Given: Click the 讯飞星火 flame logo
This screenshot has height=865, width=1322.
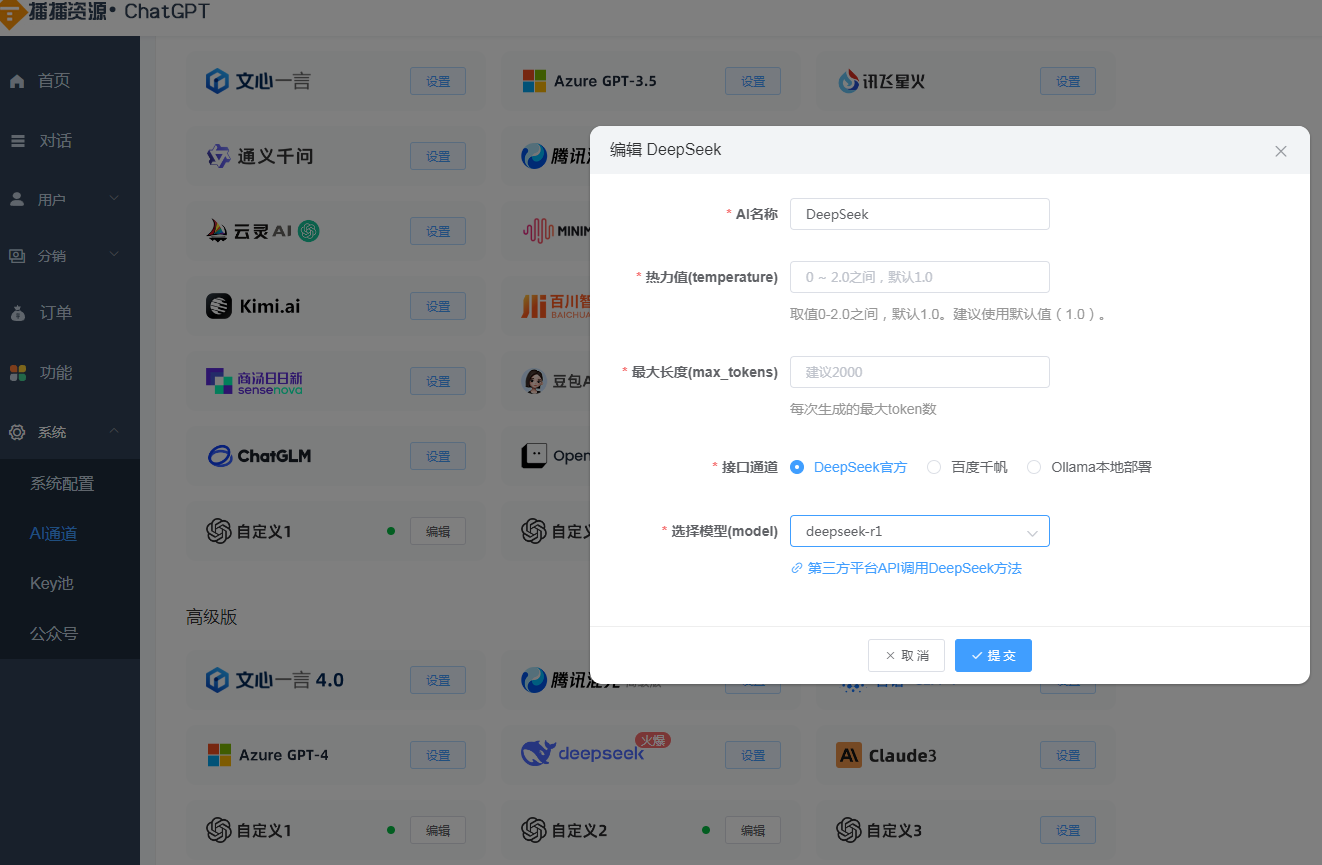Looking at the screenshot, I should (849, 81).
